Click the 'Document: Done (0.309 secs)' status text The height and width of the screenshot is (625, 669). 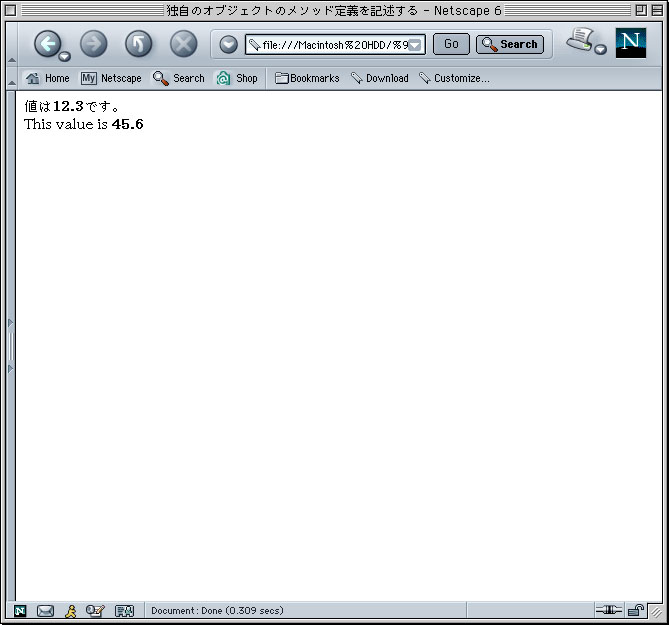pos(217,610)
